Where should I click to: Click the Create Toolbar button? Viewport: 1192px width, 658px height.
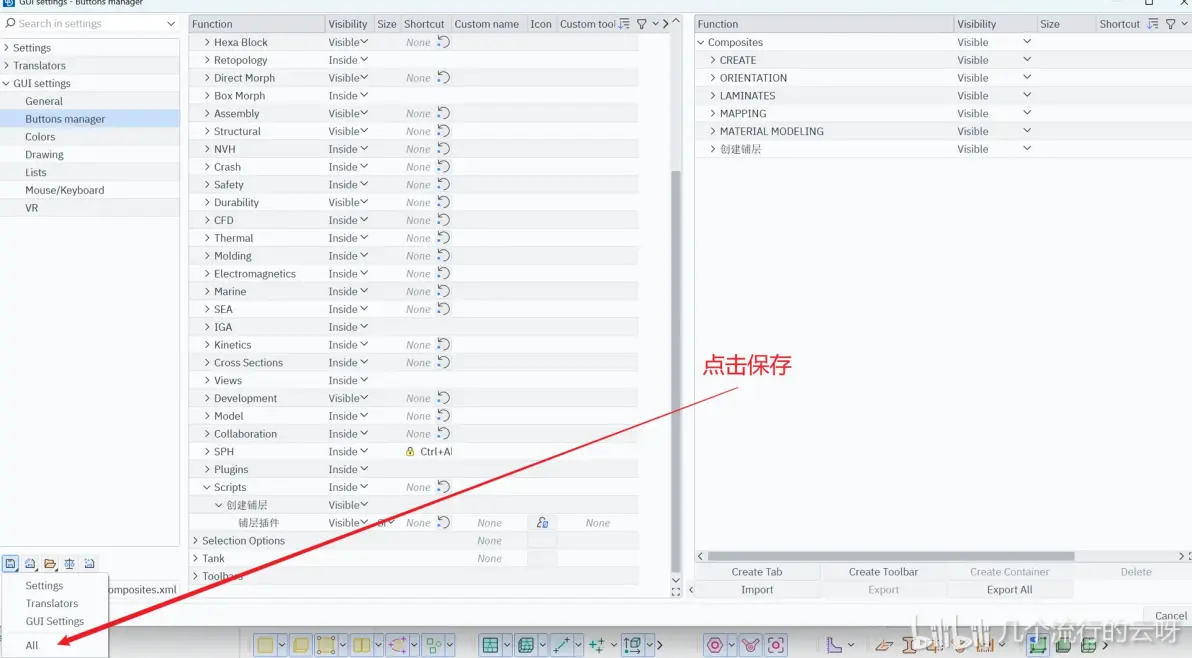coord(883,572)
